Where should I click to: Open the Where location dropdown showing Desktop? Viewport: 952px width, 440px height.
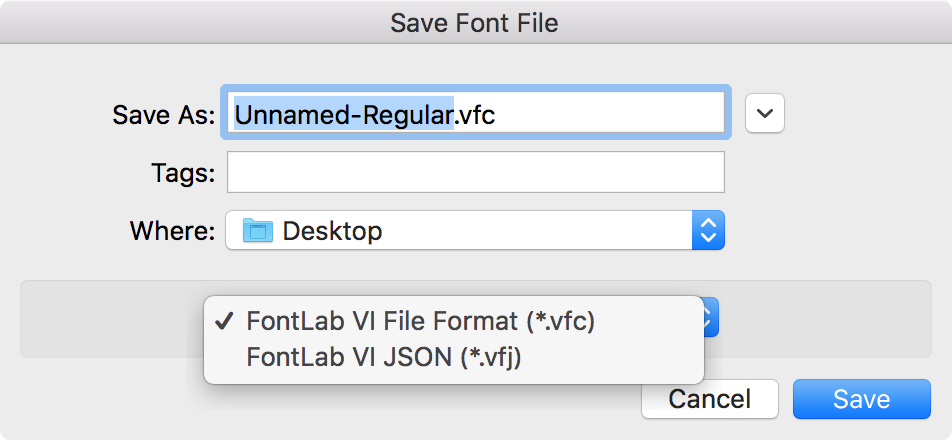[475, 230]
